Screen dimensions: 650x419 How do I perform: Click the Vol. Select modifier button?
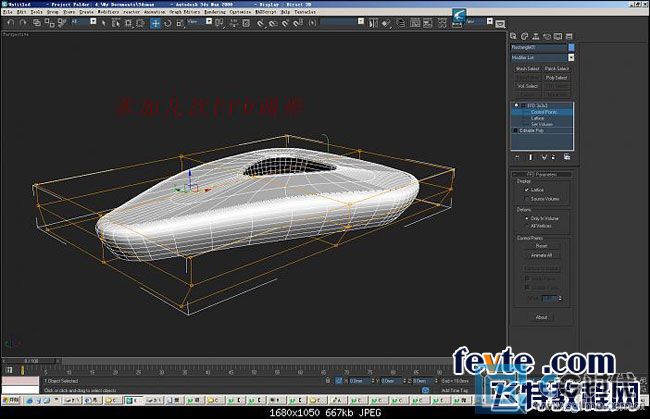527,86
